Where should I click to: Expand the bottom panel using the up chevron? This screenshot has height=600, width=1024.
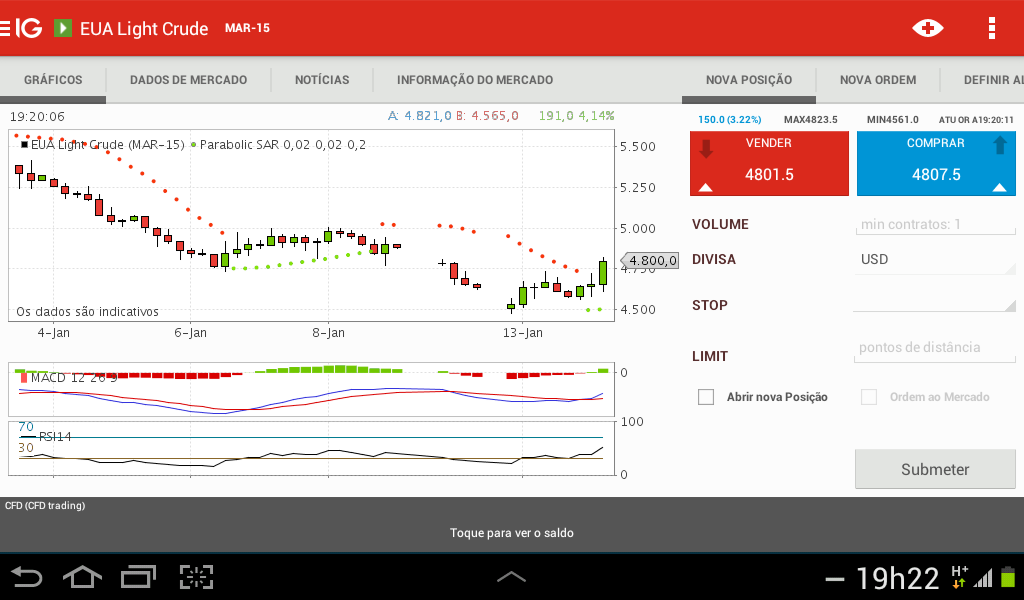point(511,576)
